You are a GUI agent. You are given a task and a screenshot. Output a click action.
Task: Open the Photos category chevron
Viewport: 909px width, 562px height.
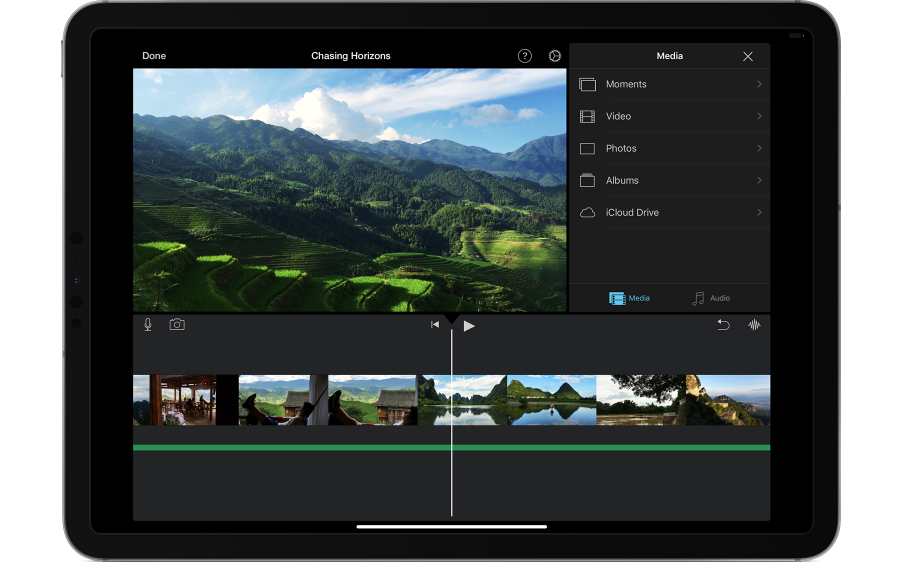point(759,148)
